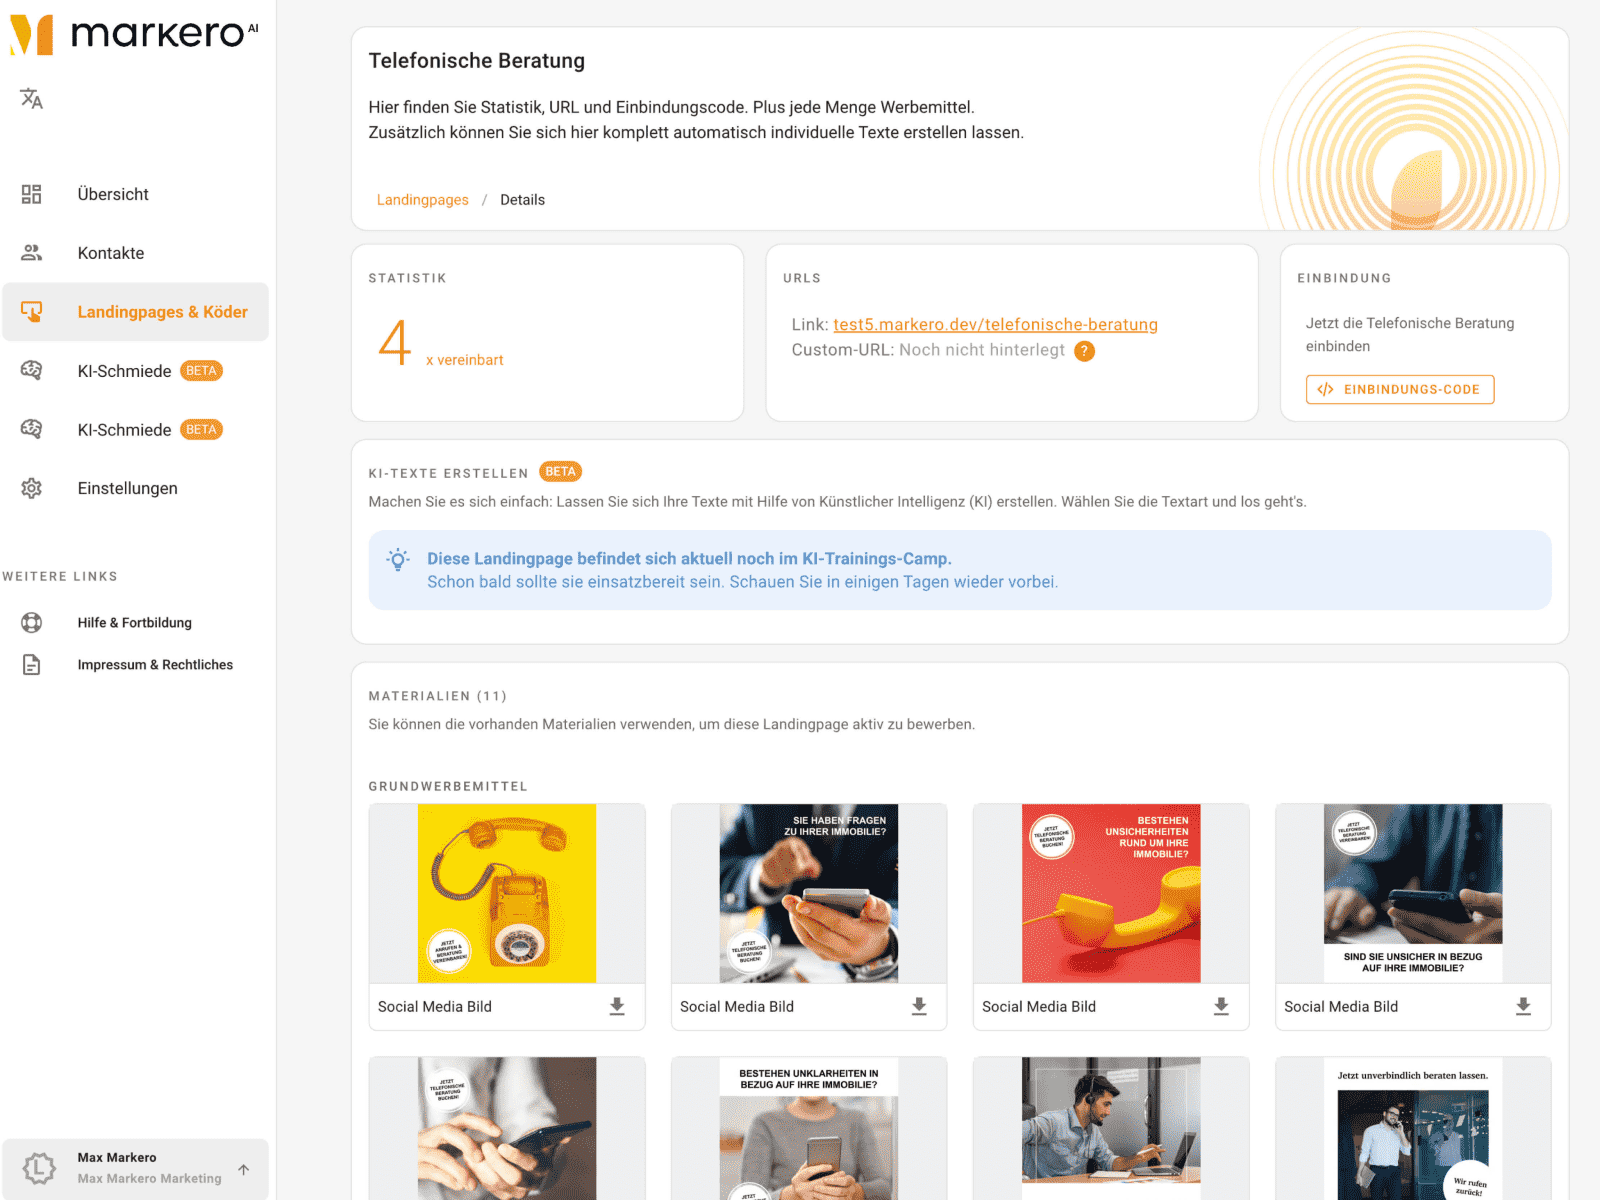The image size is (1600, 1200).
Task: Click the Kontakte people icon
Action: click(x=32, y=253)
